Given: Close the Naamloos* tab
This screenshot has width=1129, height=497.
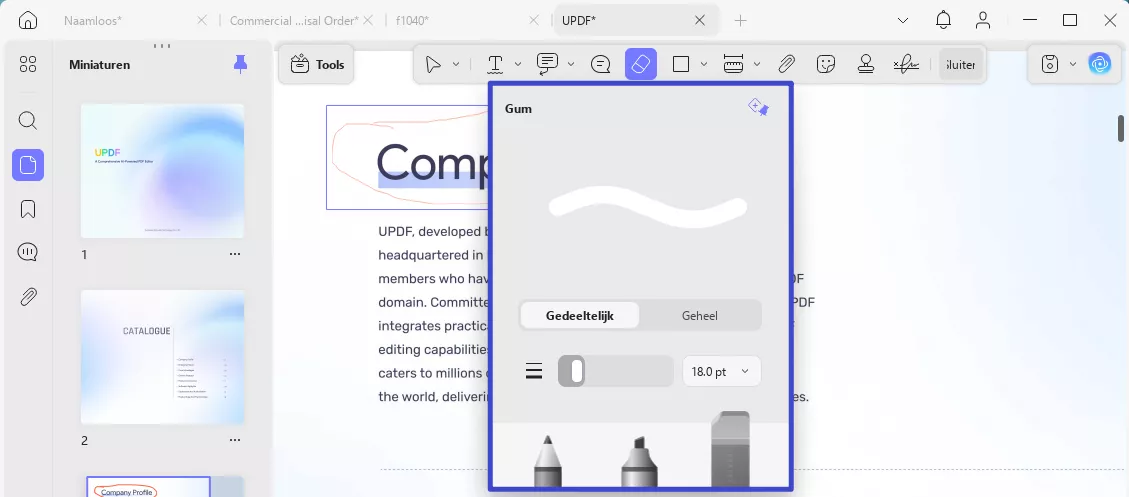Looking at the screenshot, I should pos(202,21).
